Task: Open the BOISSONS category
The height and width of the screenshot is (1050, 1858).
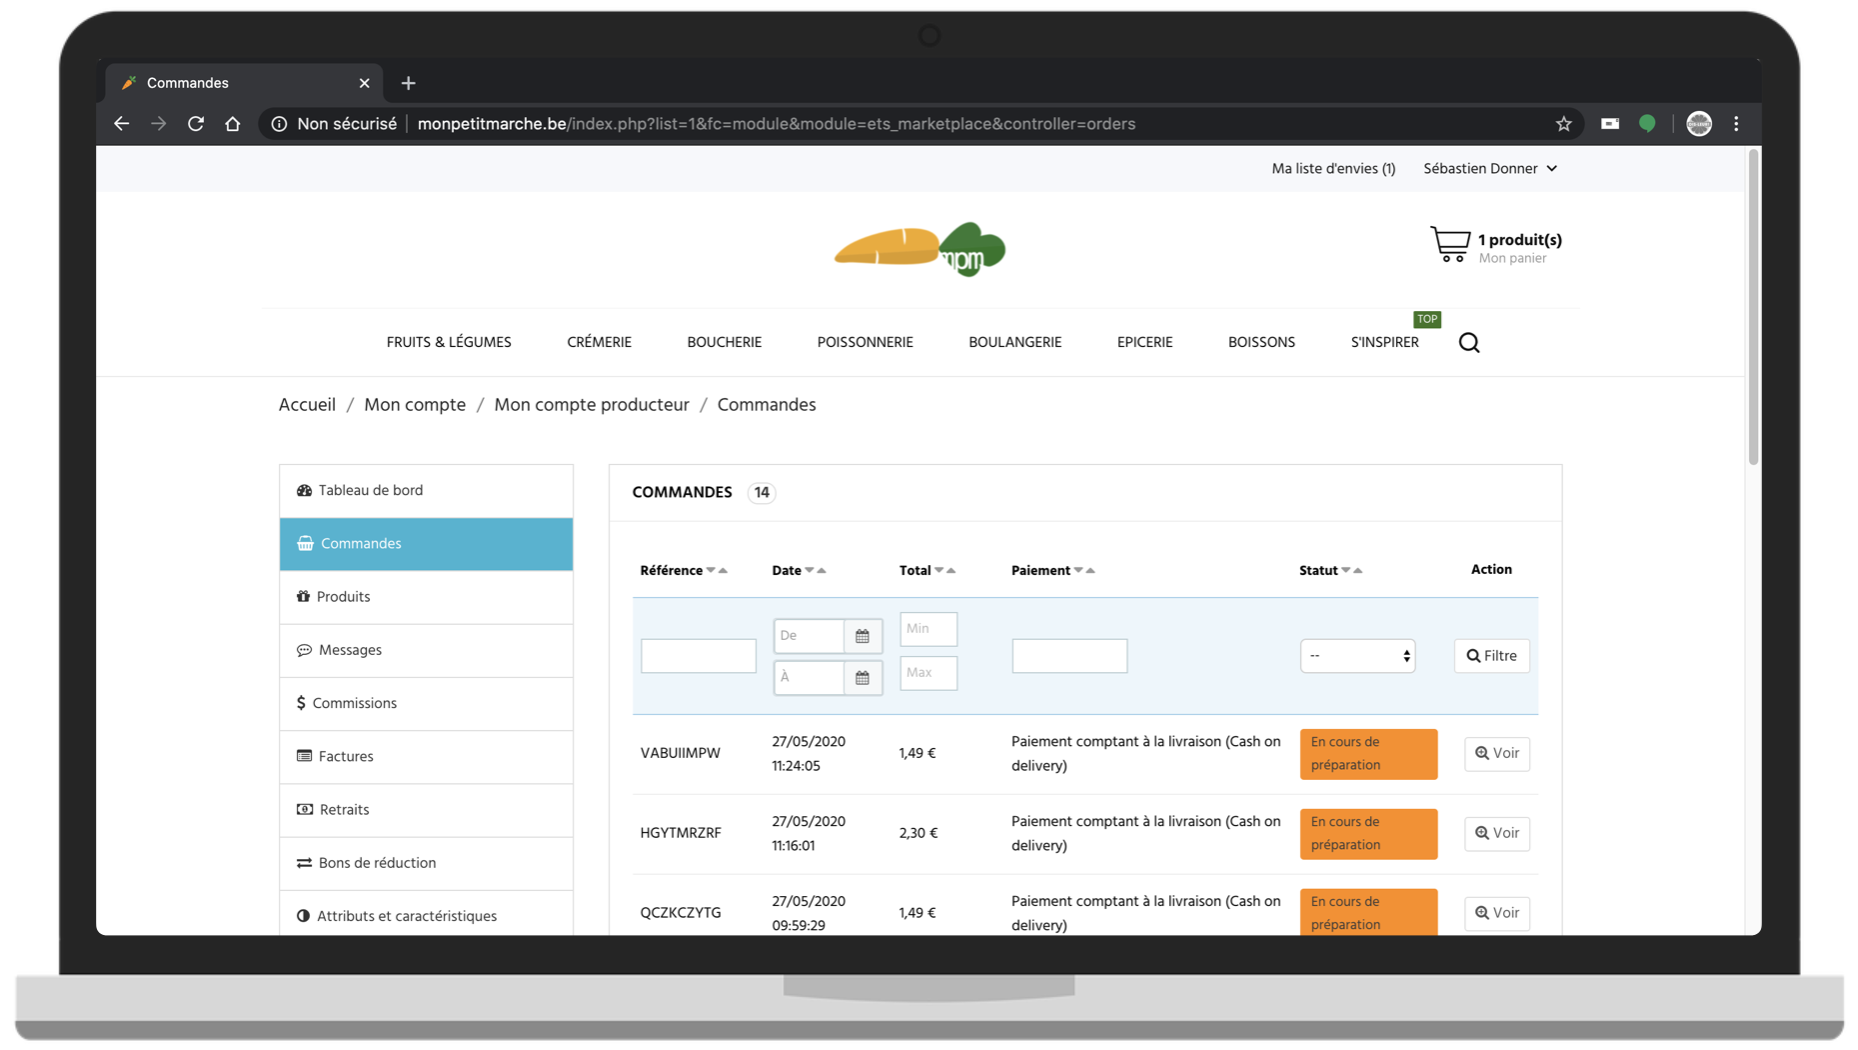Action: [1261, 342]
